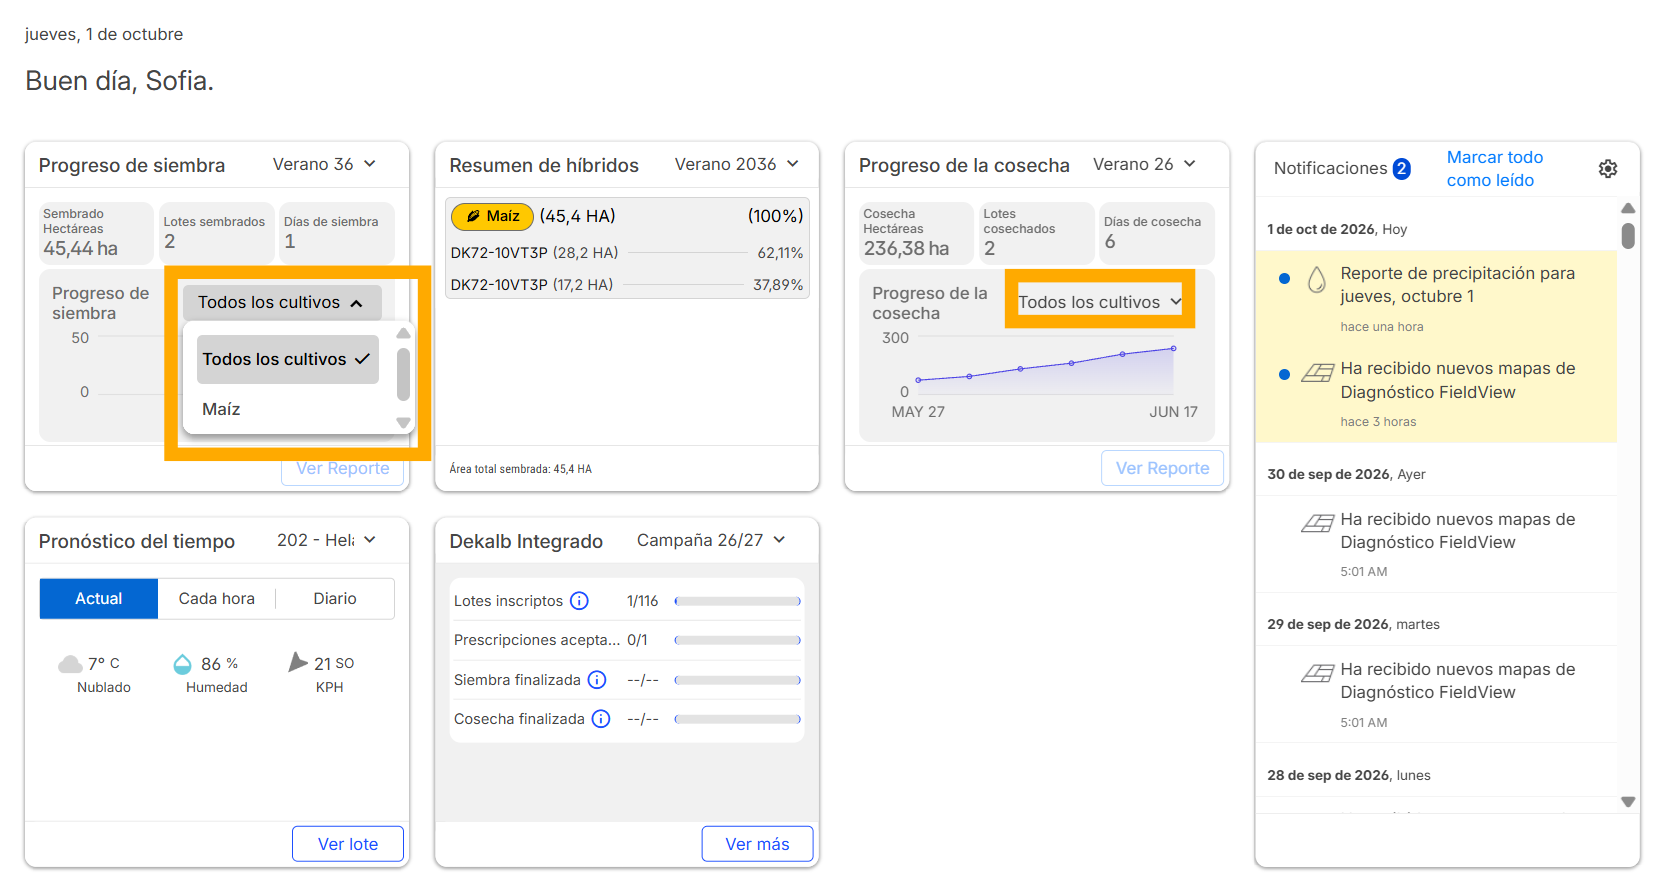
Task: Click the wind direction arrow icon
Action: [x=298, y=662]
